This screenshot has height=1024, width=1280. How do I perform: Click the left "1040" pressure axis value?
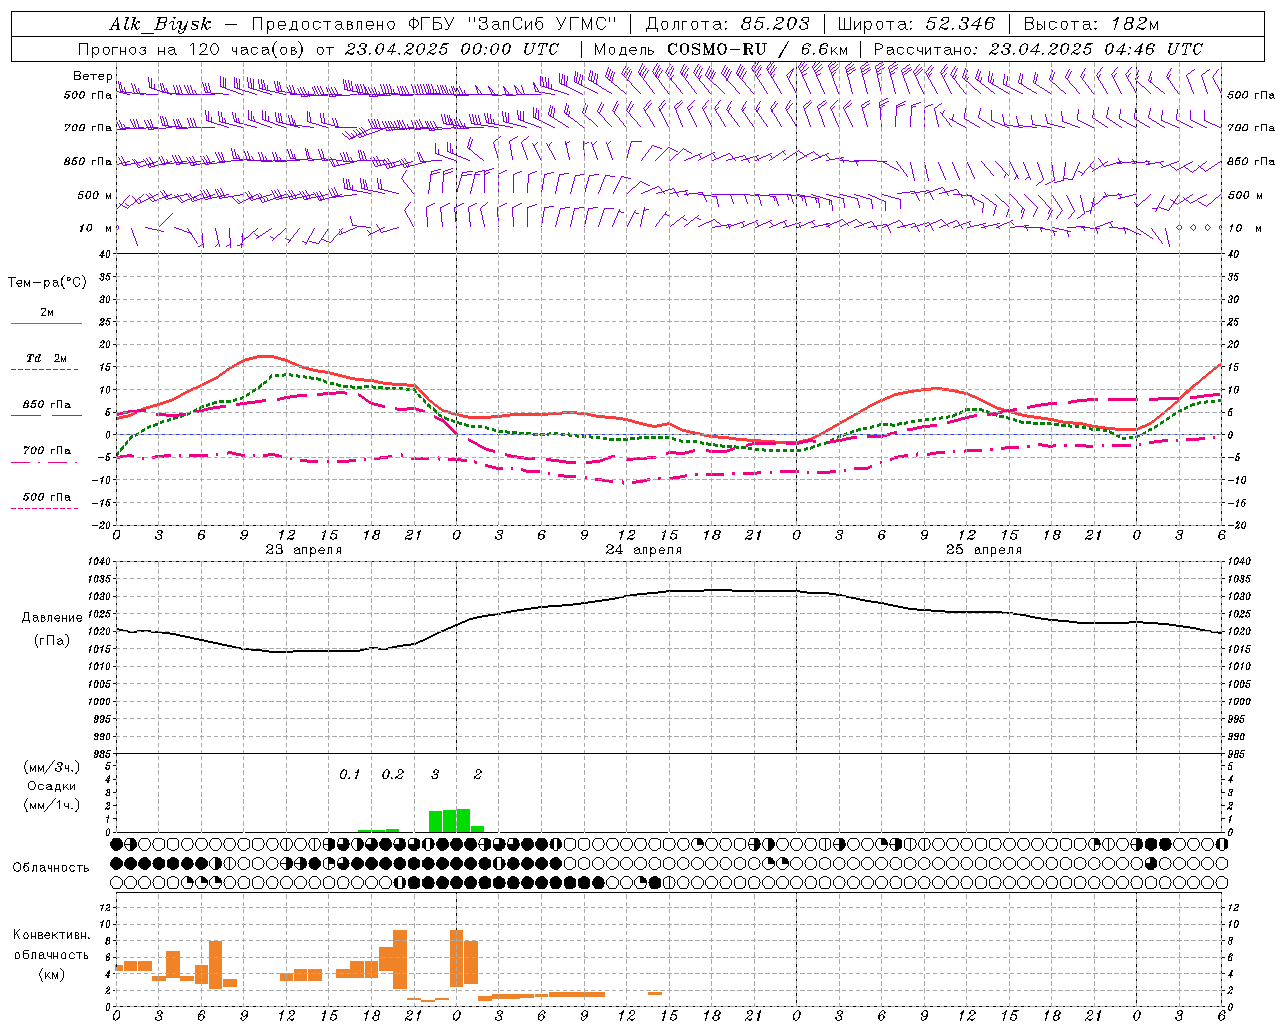pos(100,562)
